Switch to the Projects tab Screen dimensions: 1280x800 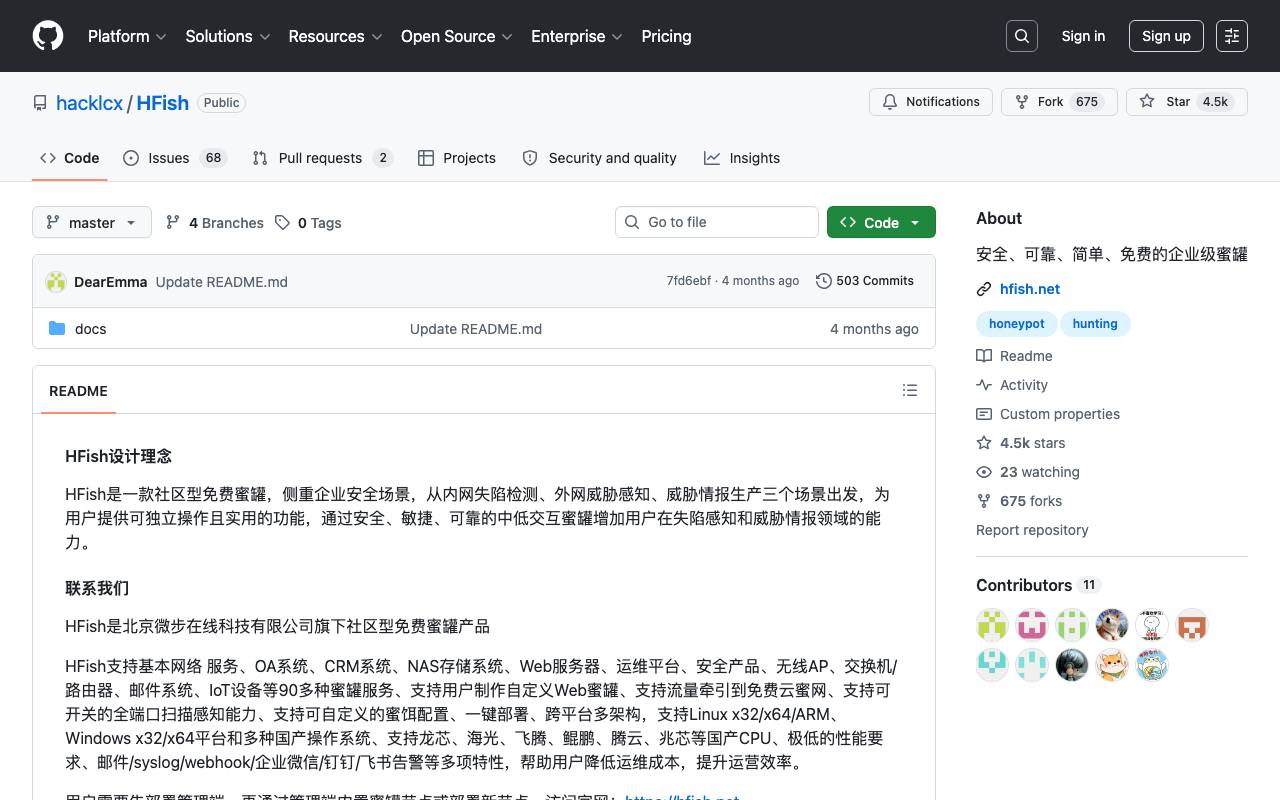click(x=457, y=158)
